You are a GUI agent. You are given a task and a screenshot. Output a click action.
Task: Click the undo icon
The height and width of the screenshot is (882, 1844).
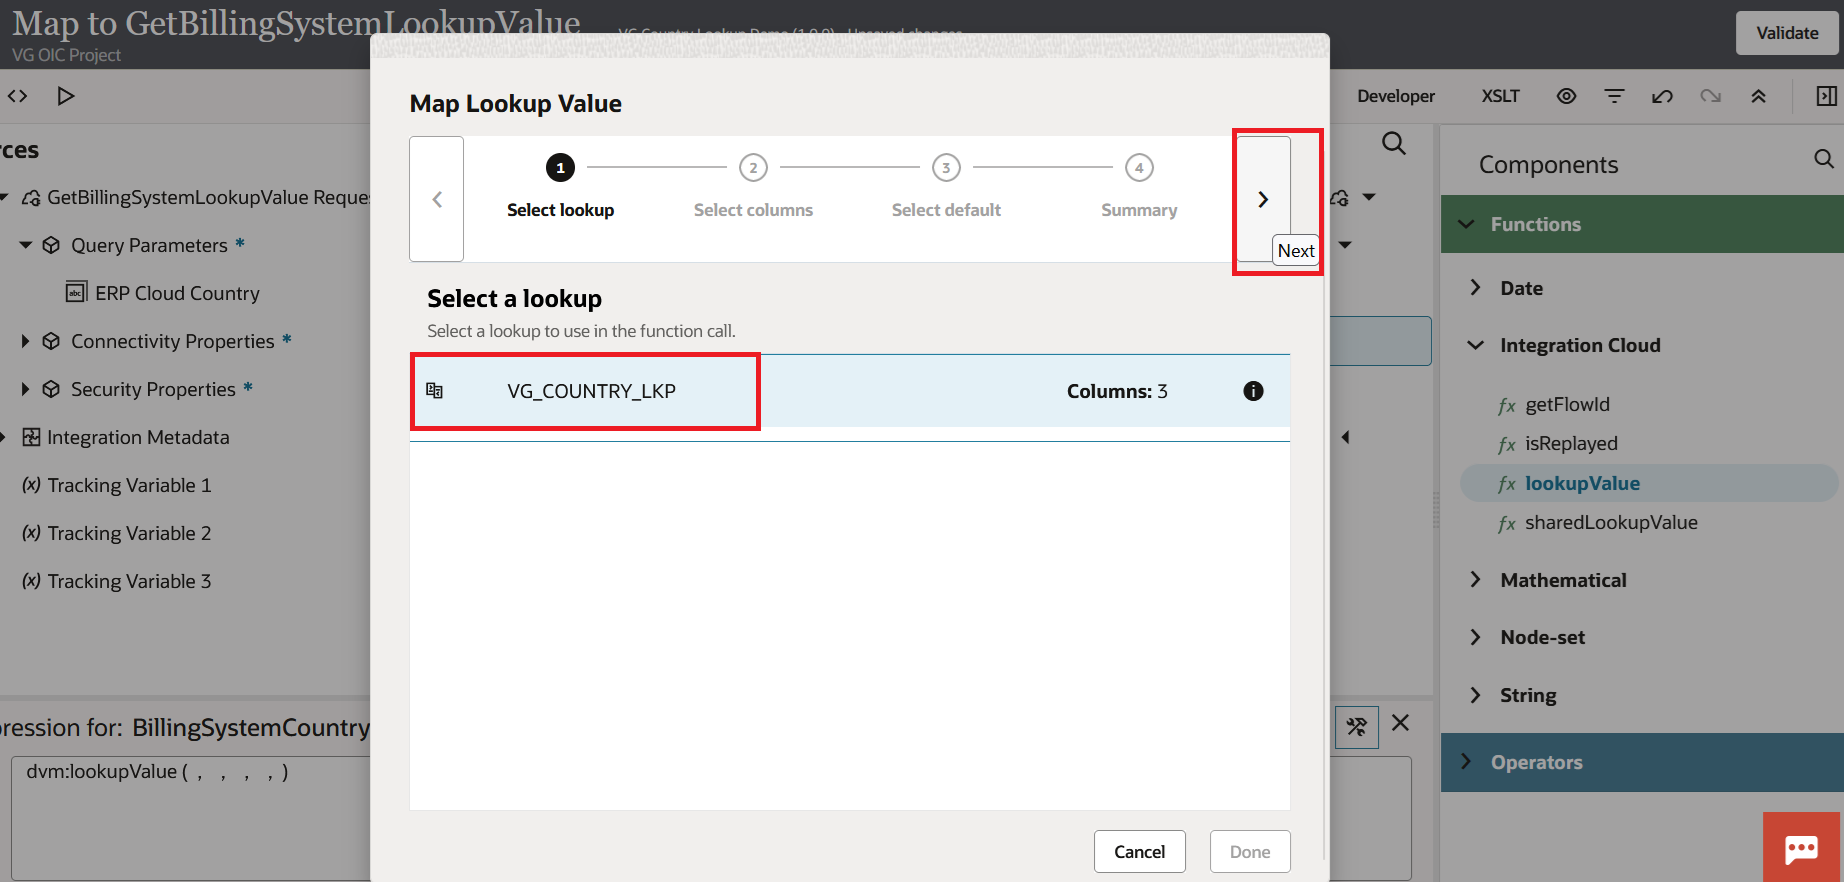click(x=1662, y=96)
